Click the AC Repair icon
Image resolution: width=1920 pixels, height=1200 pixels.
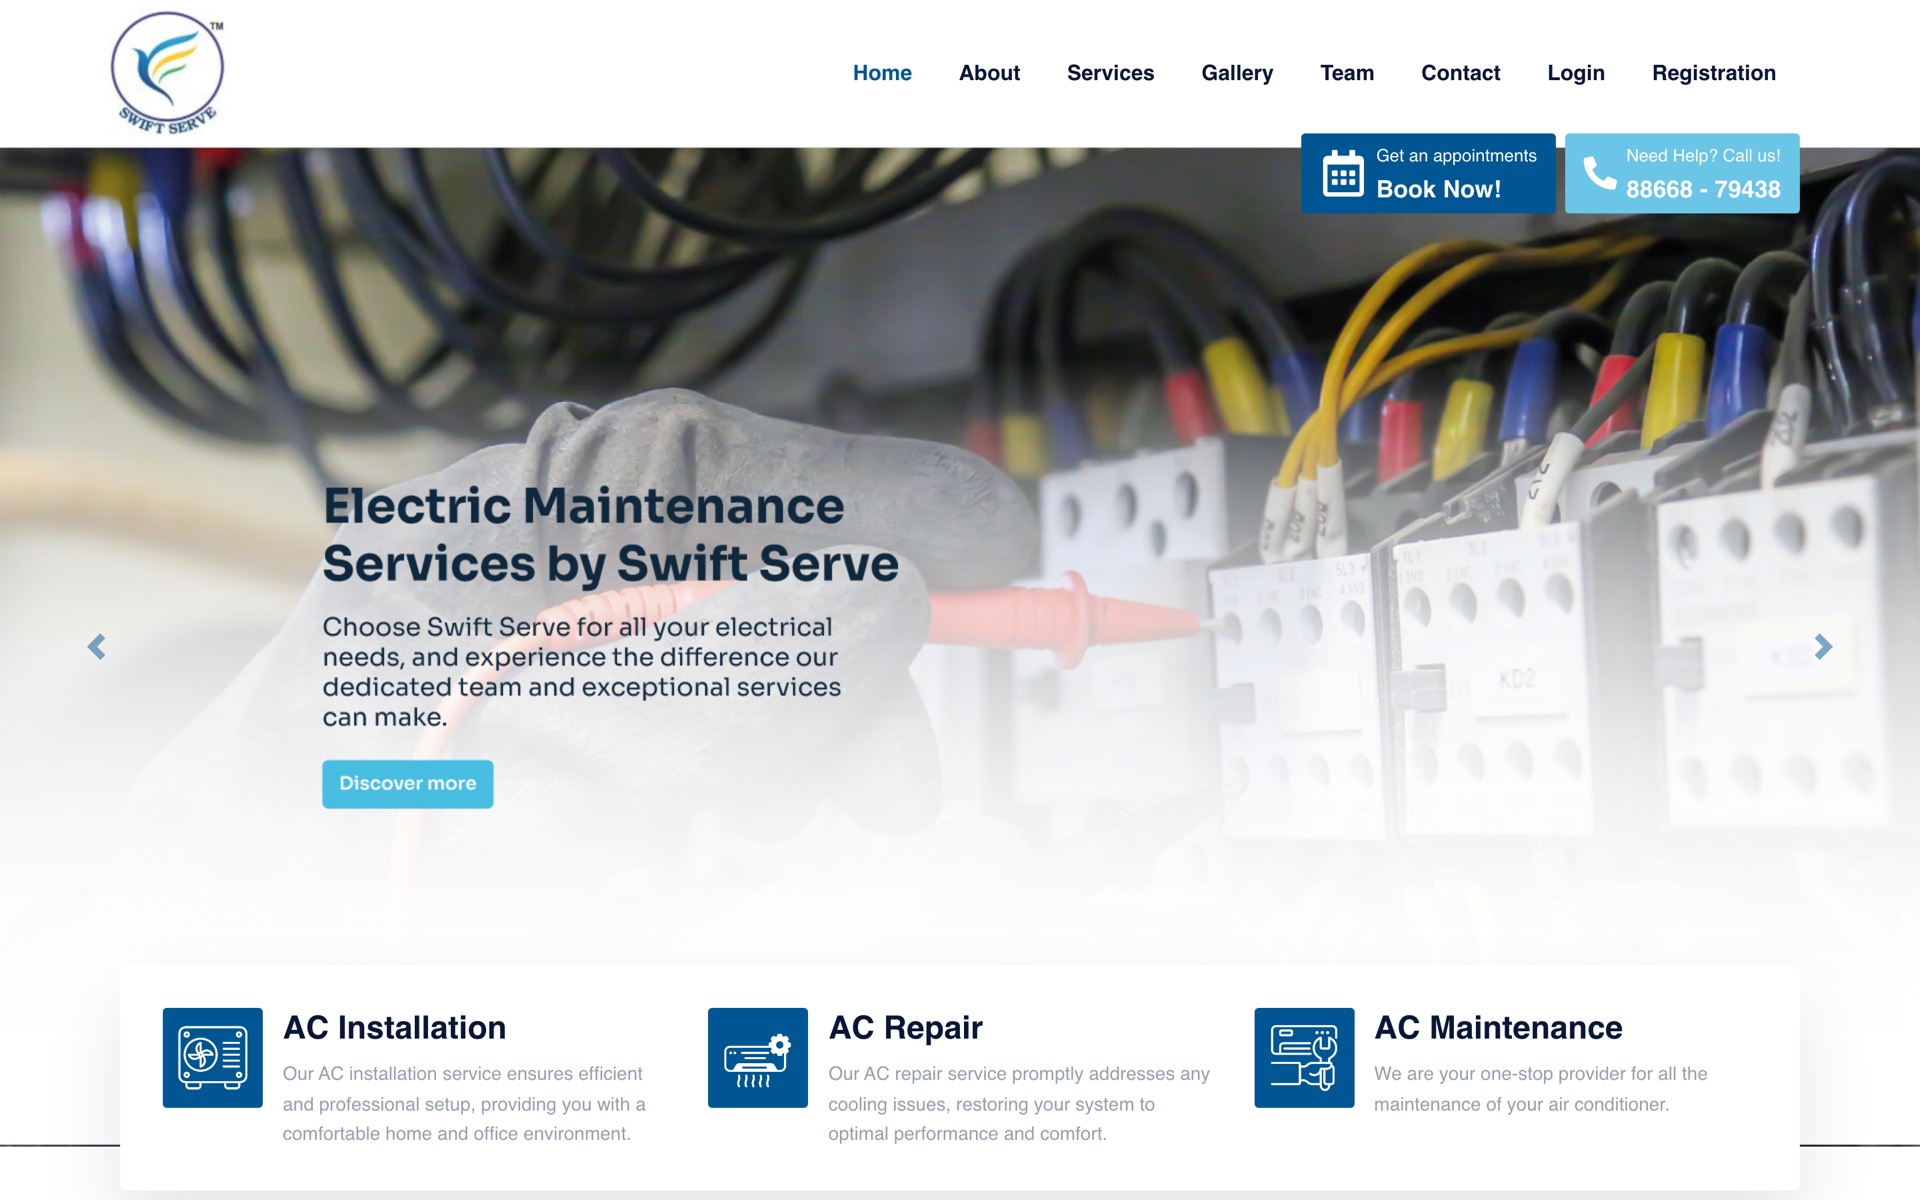click(x=758, y=1058)
